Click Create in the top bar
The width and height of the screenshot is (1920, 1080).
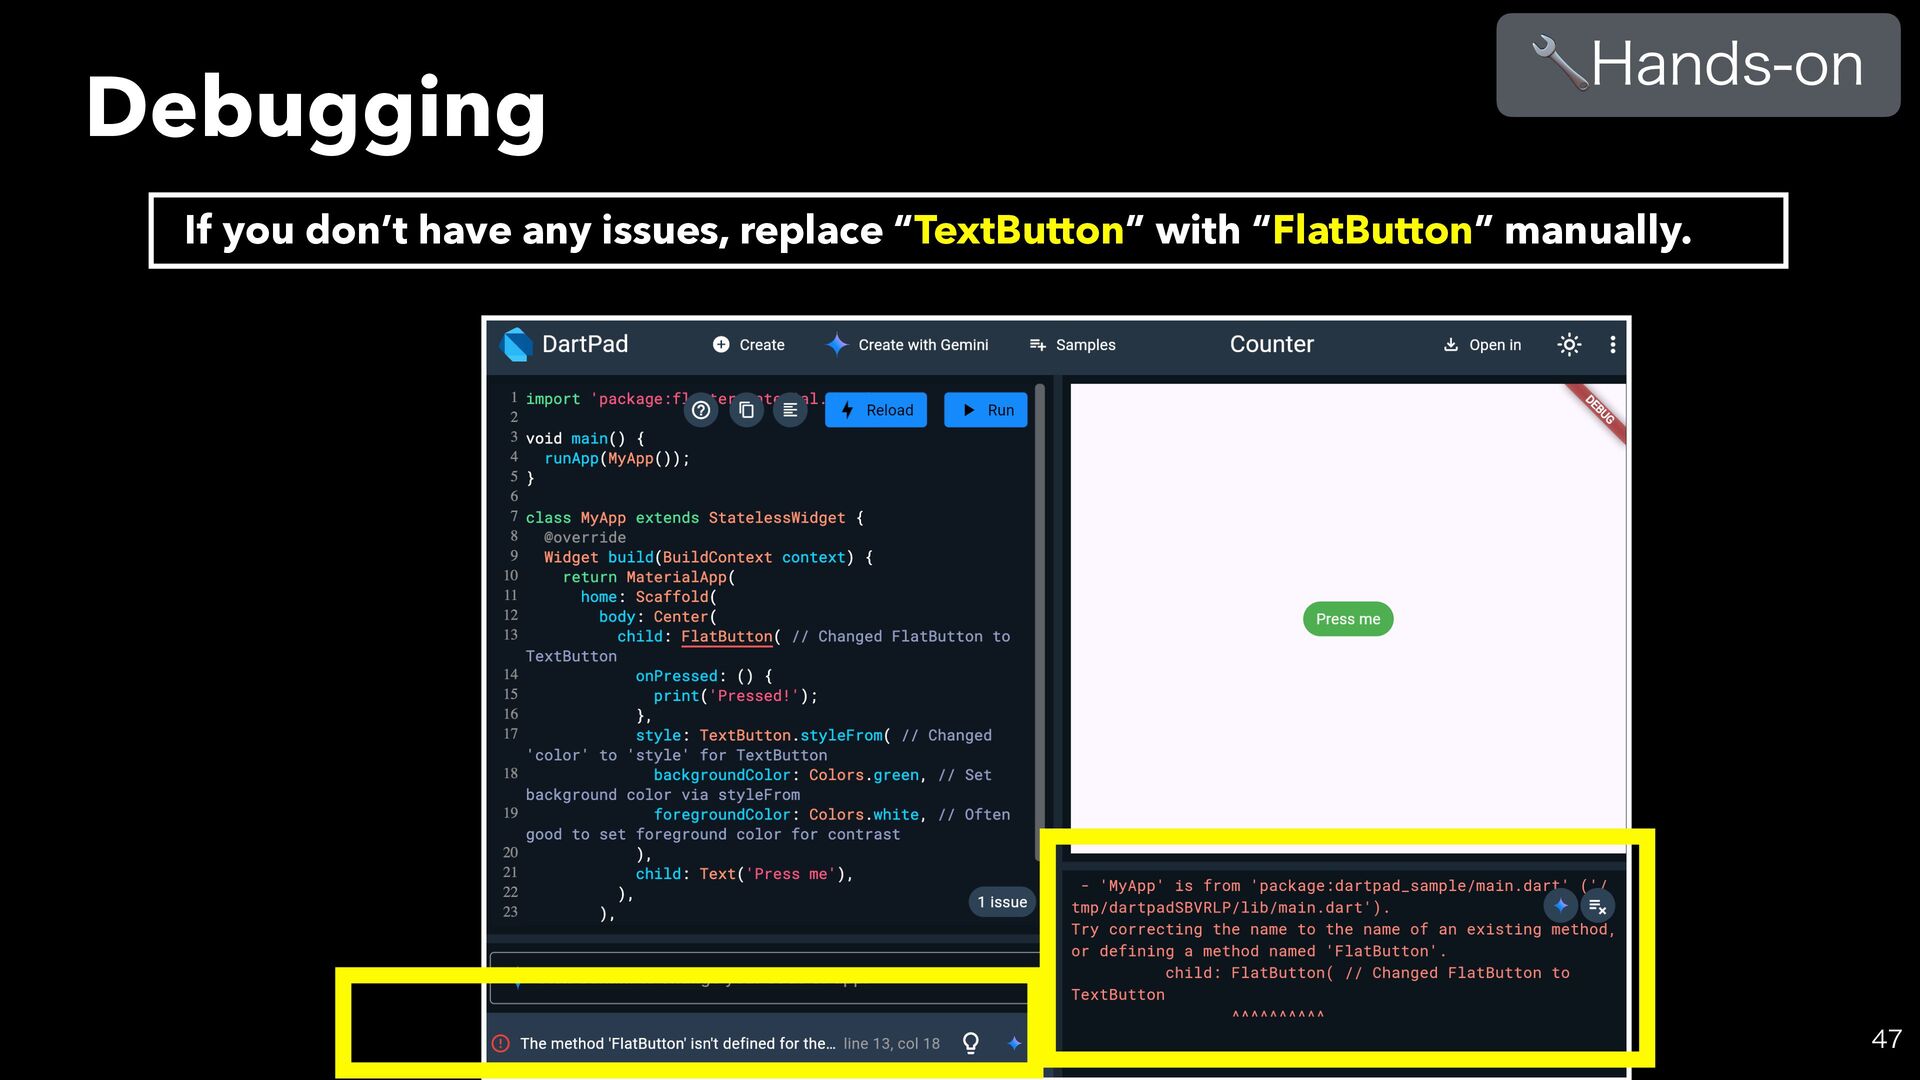click(x=748, y=345)
